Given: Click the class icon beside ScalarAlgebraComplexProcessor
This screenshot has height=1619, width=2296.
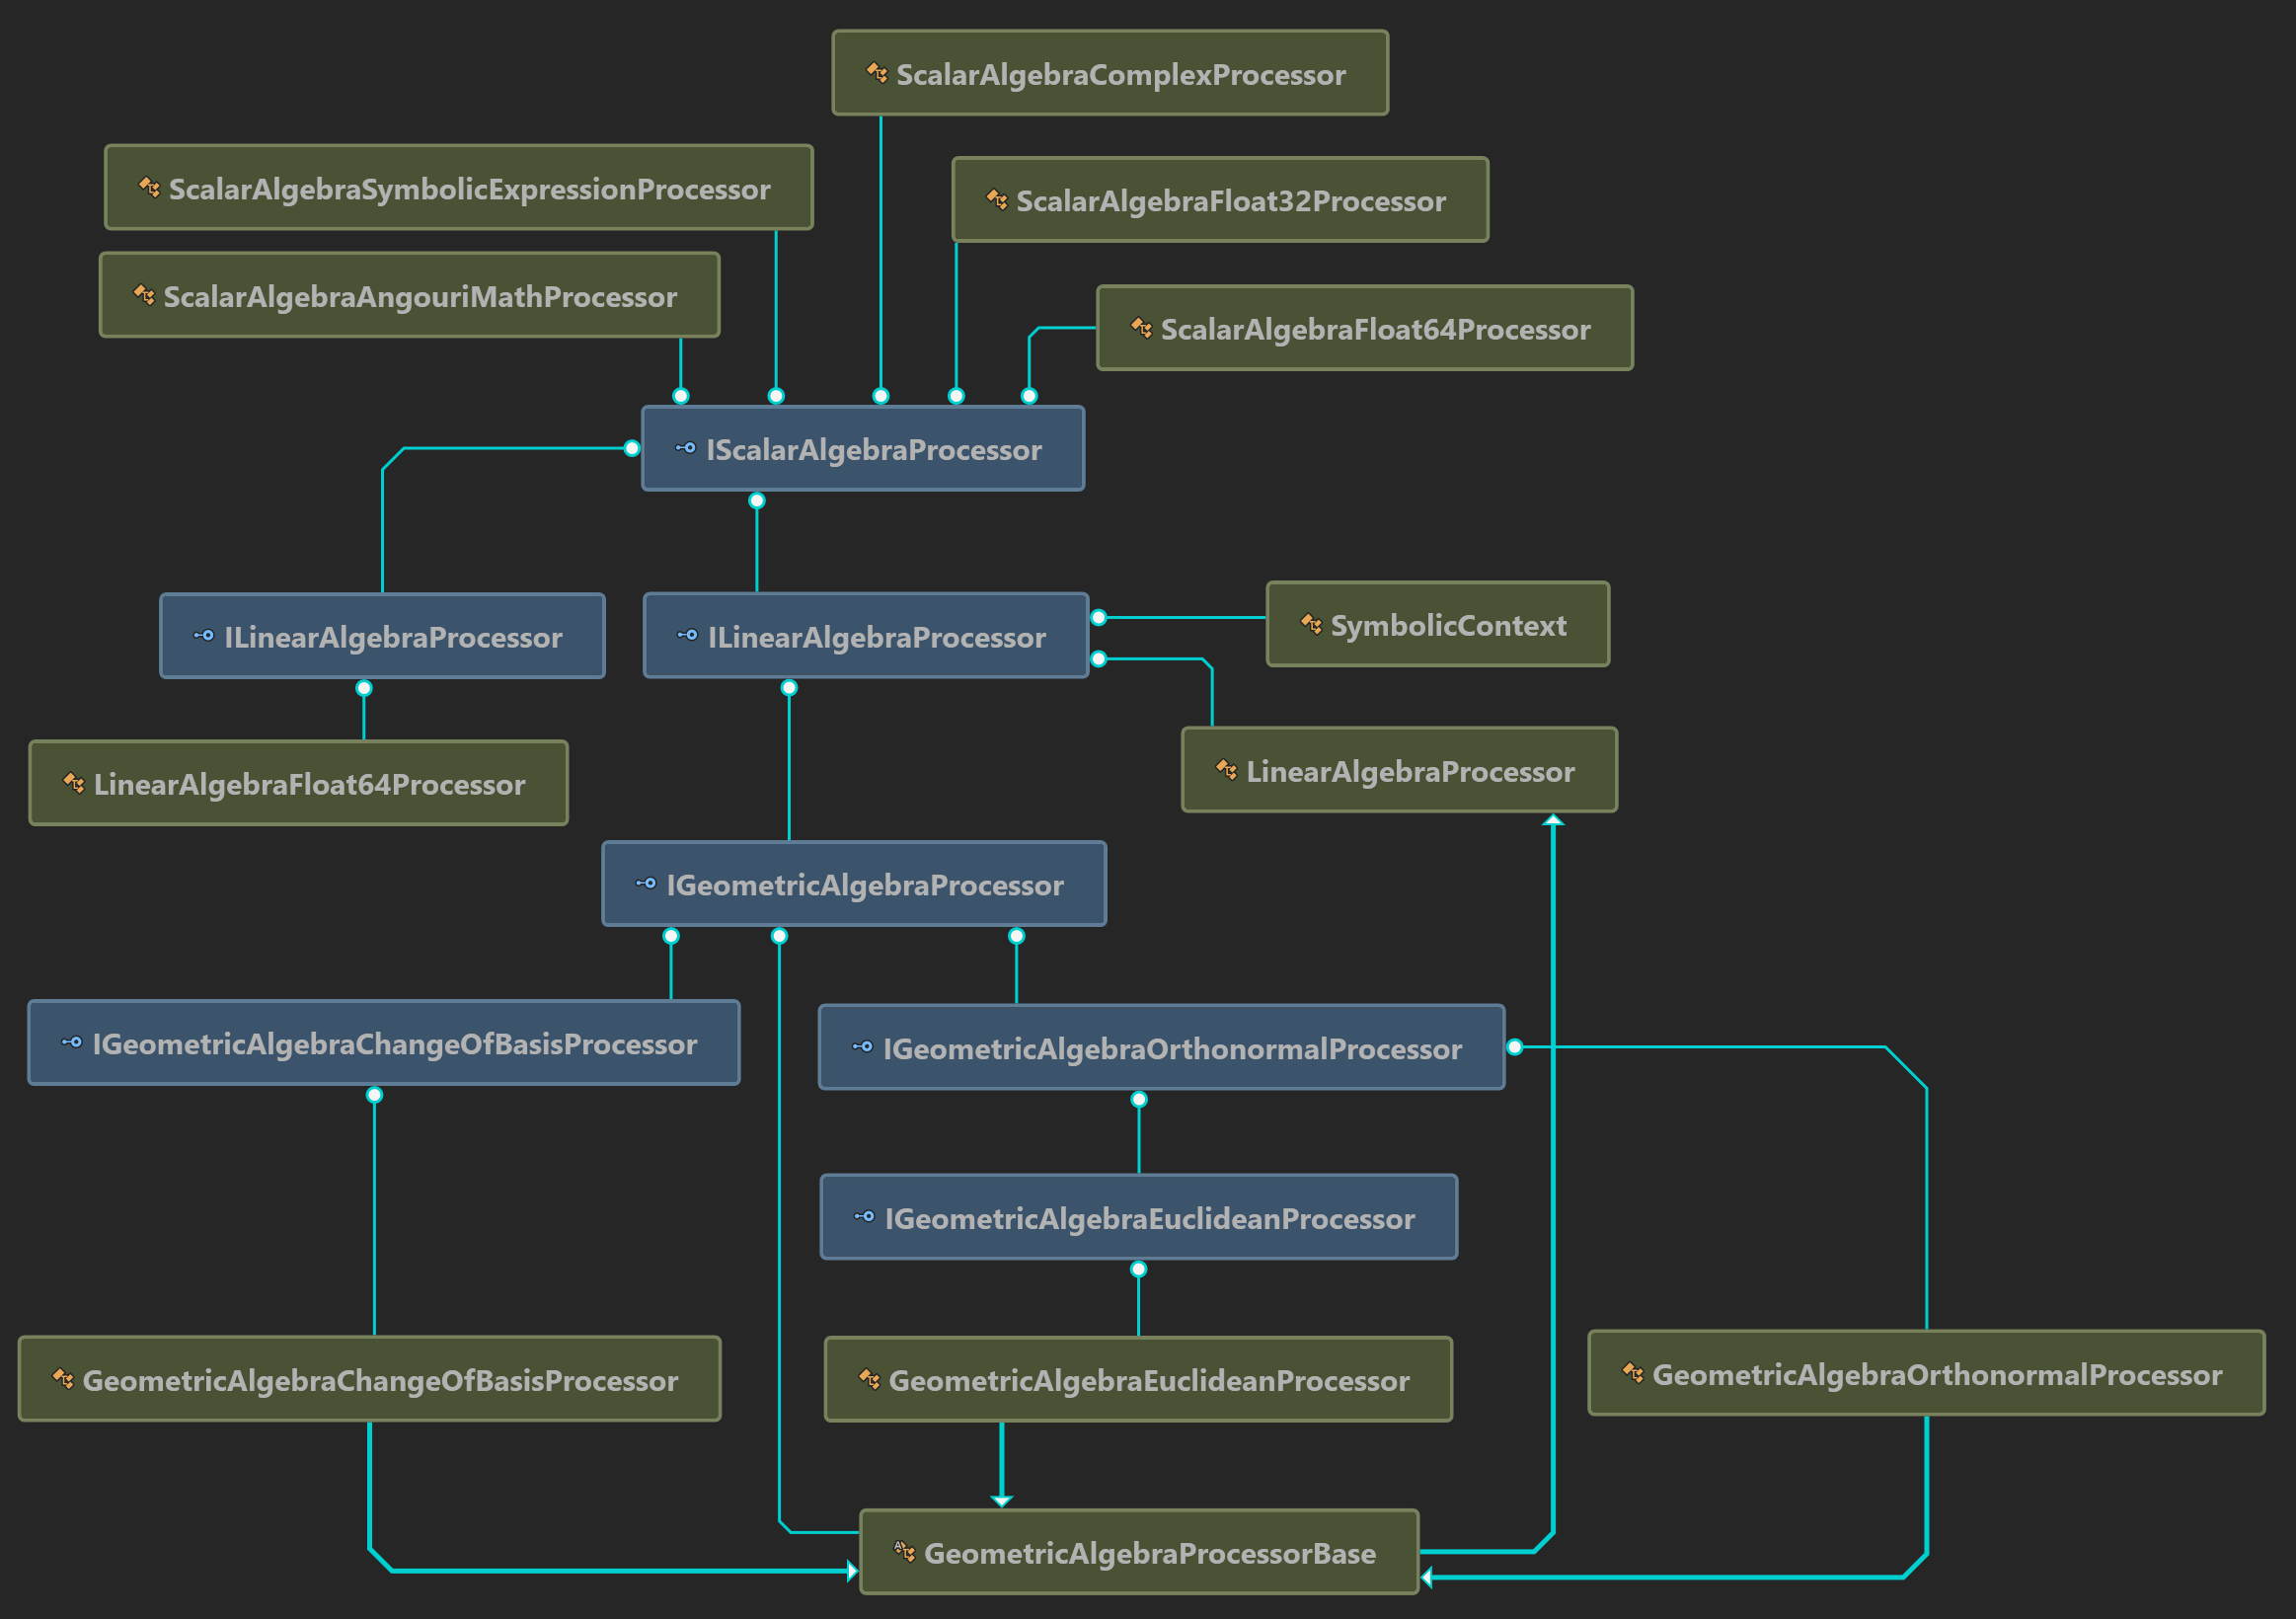Looking at the screenshot, I should 876,73.
